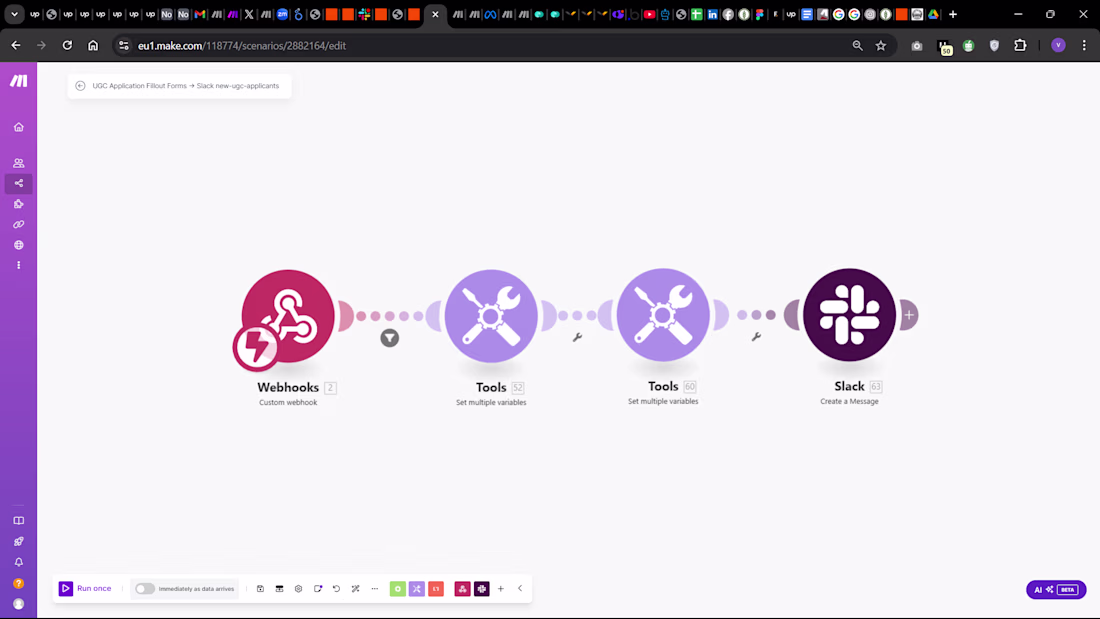Click the Undo previous action arrow icon
Screen dimensions: 1100x619
tap(337, 589)
